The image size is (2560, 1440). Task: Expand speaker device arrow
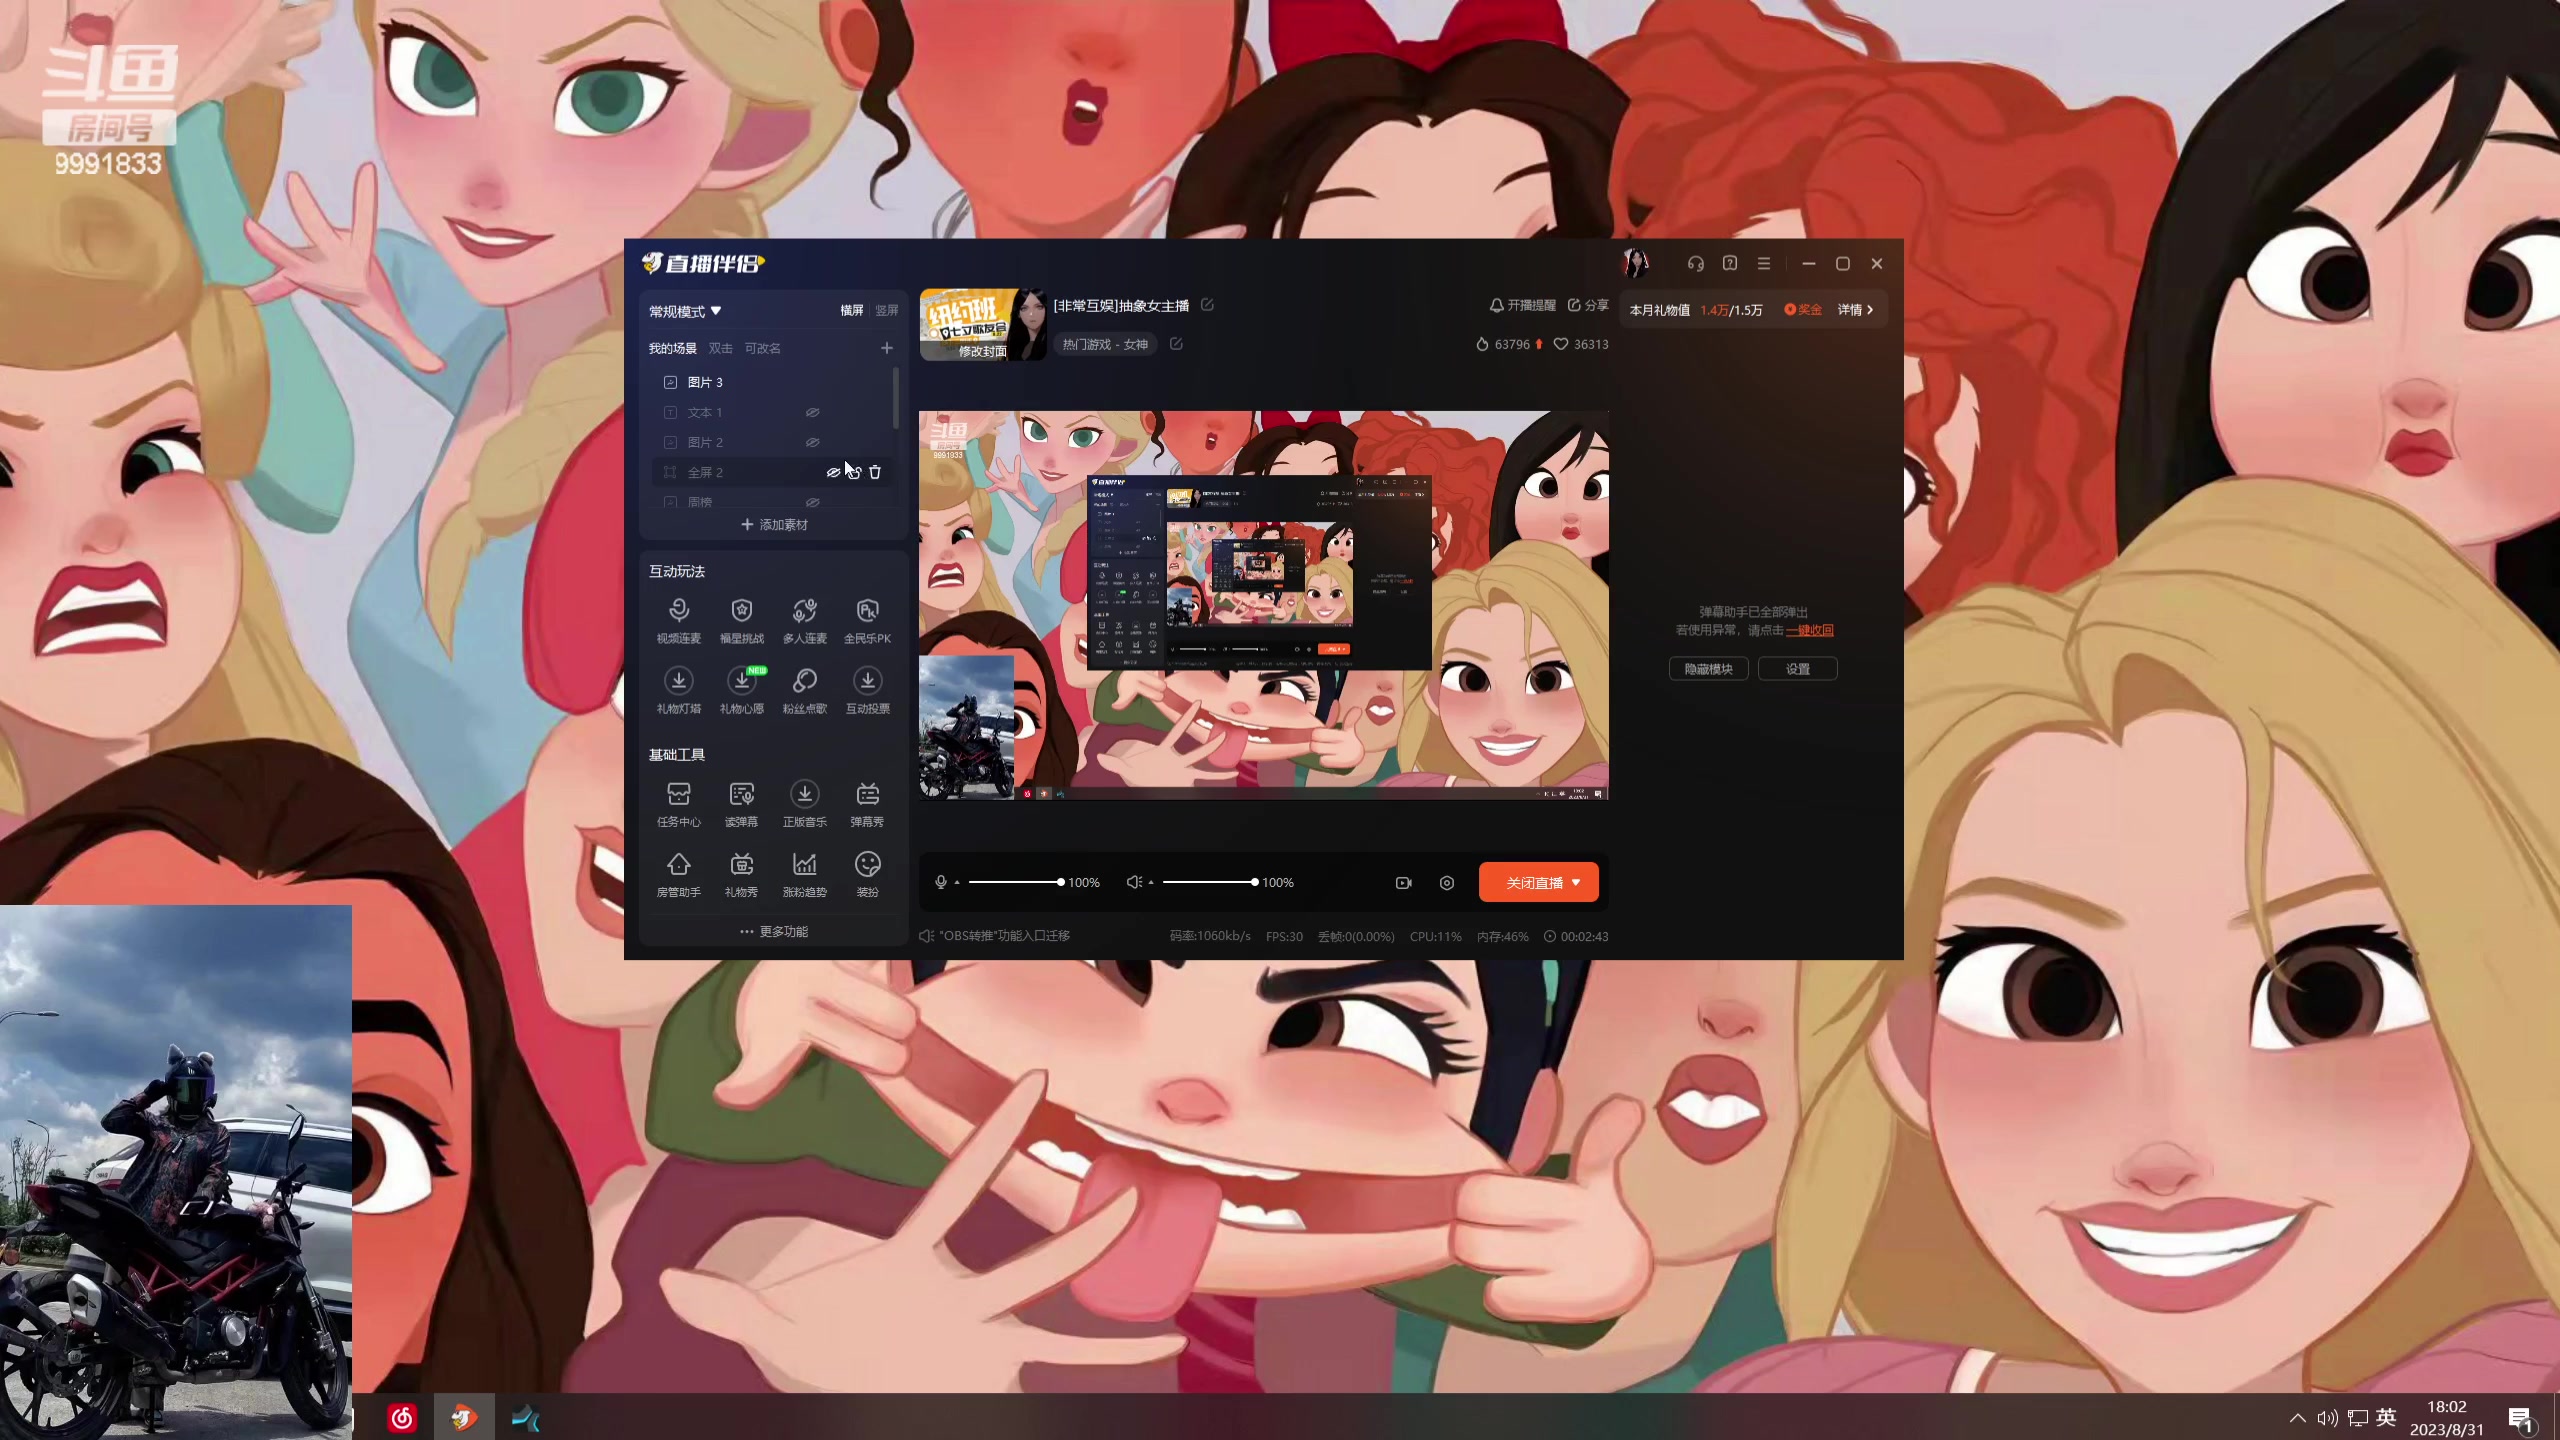tap(1151, 882)
